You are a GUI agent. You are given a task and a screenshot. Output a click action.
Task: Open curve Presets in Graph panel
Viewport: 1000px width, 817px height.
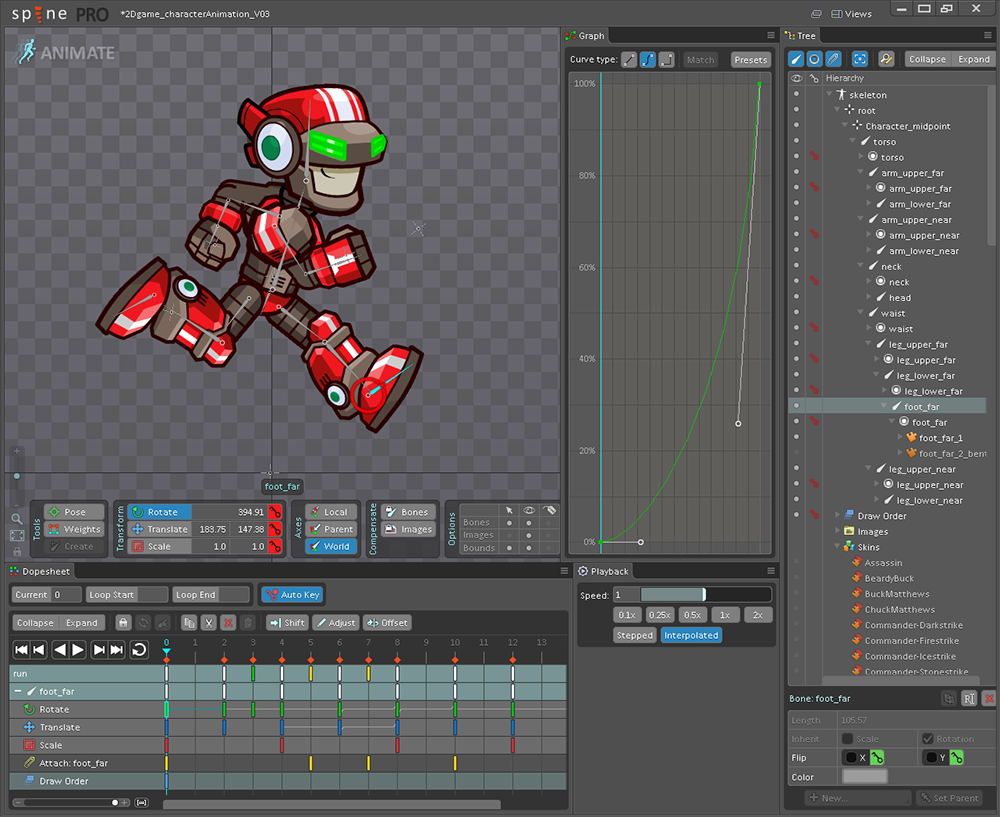coord(750,60)
